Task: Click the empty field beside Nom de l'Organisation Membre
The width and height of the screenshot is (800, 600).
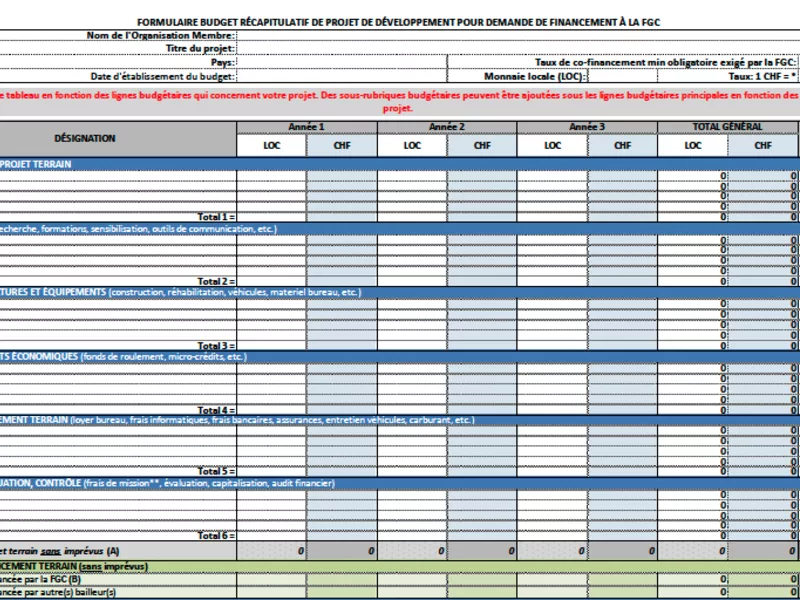Action: (x=518, y=36)
